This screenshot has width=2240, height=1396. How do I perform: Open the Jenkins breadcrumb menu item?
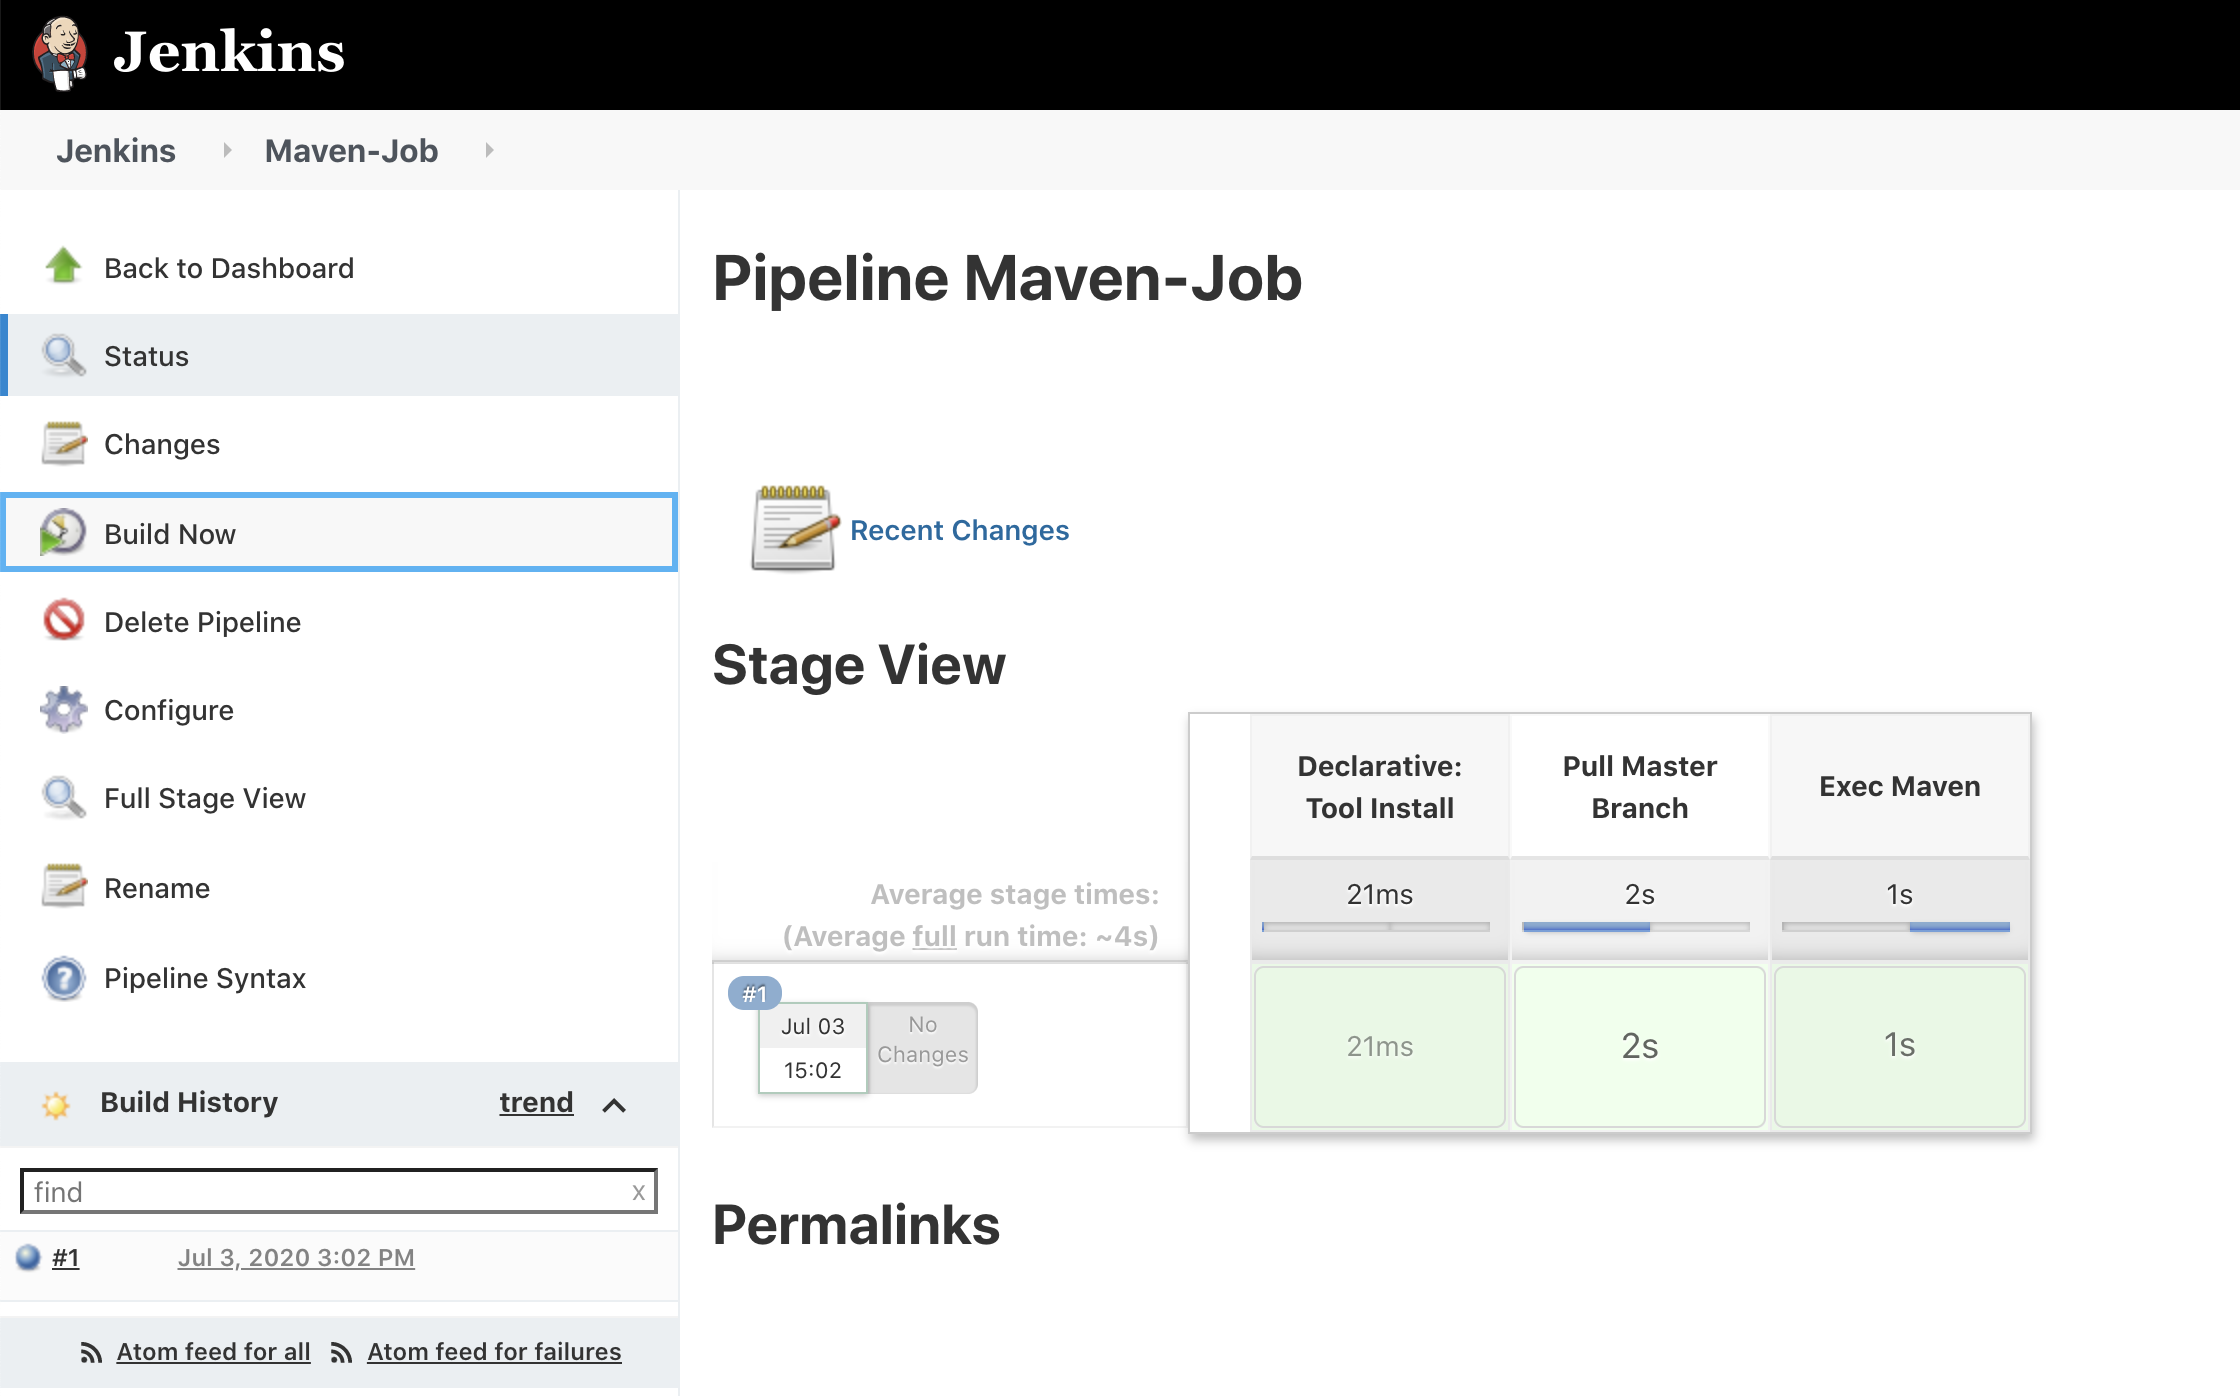(116, 150)
